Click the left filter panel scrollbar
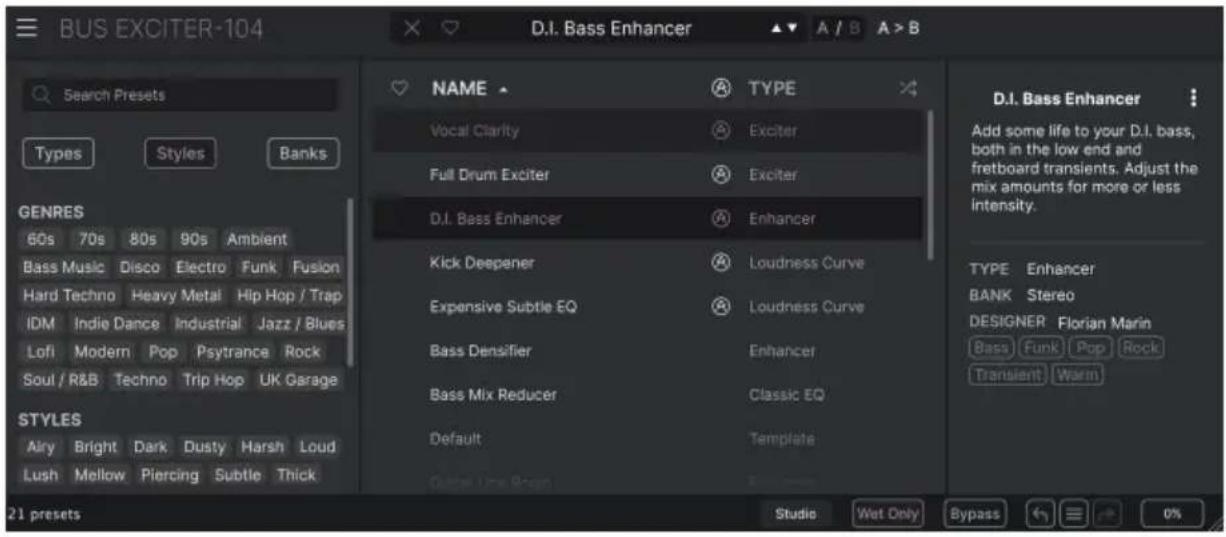Screen dimensions: 1226x537 [349, 282]
